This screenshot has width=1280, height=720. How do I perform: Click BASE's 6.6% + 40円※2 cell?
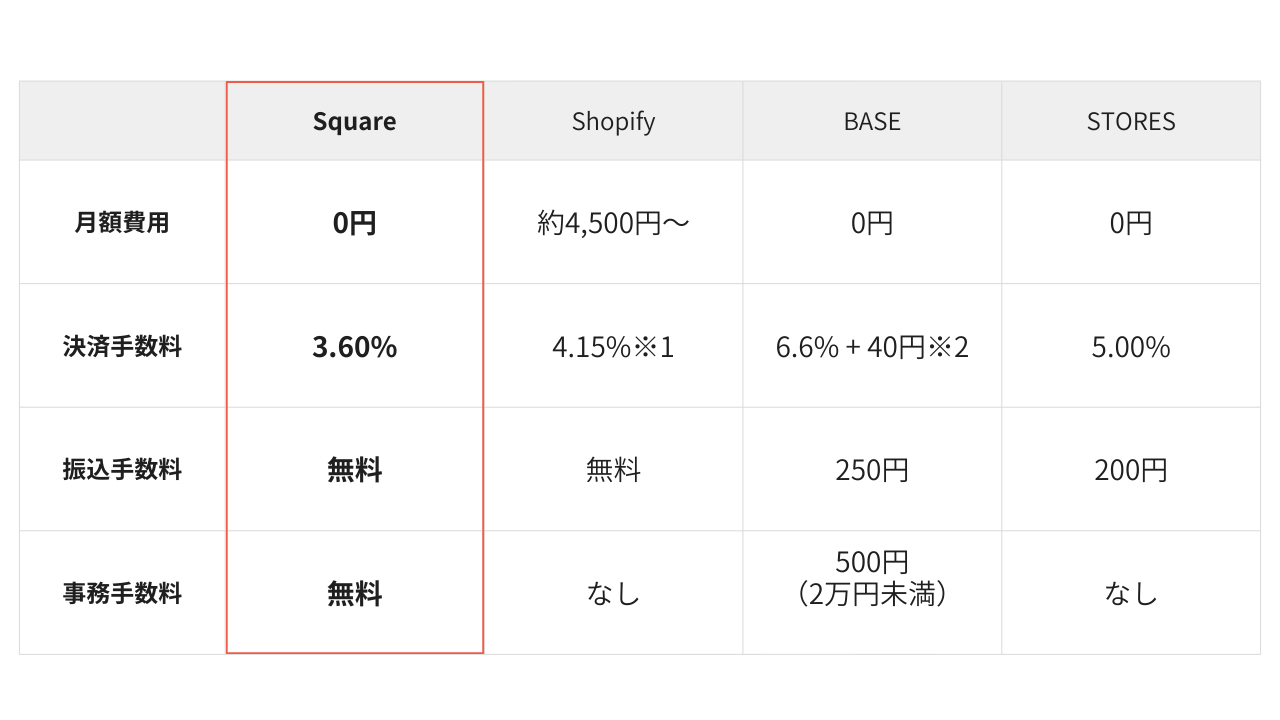point(872,347)
